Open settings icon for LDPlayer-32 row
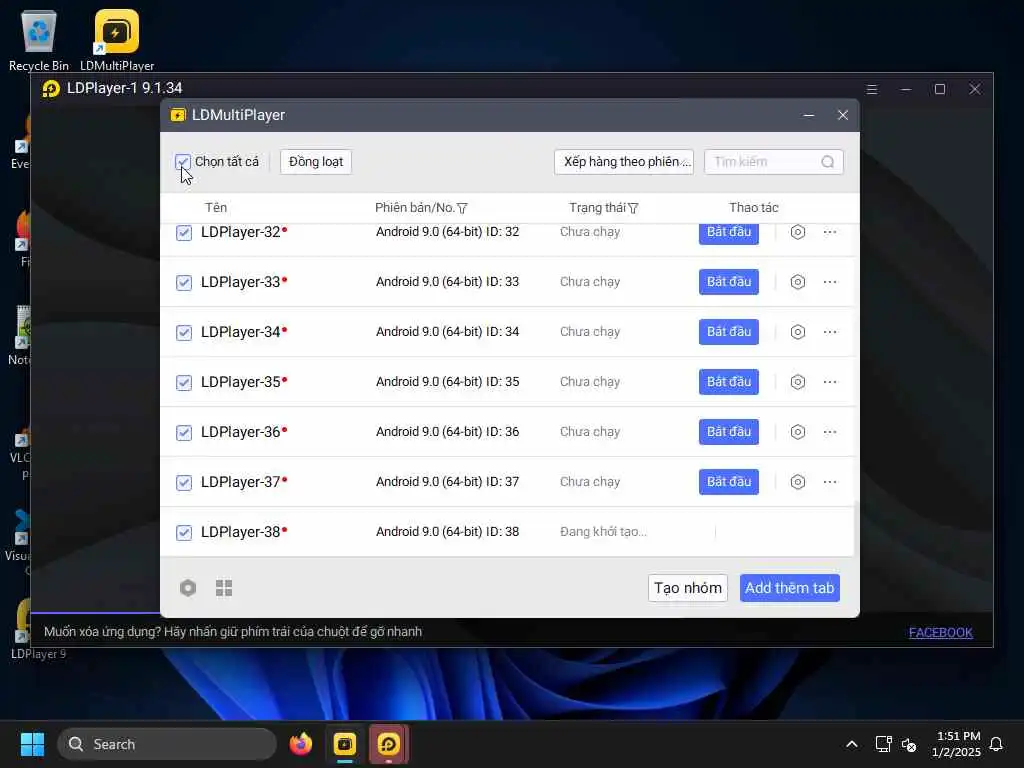Screen dimensions: 1024x768 (x=797, y=232)
